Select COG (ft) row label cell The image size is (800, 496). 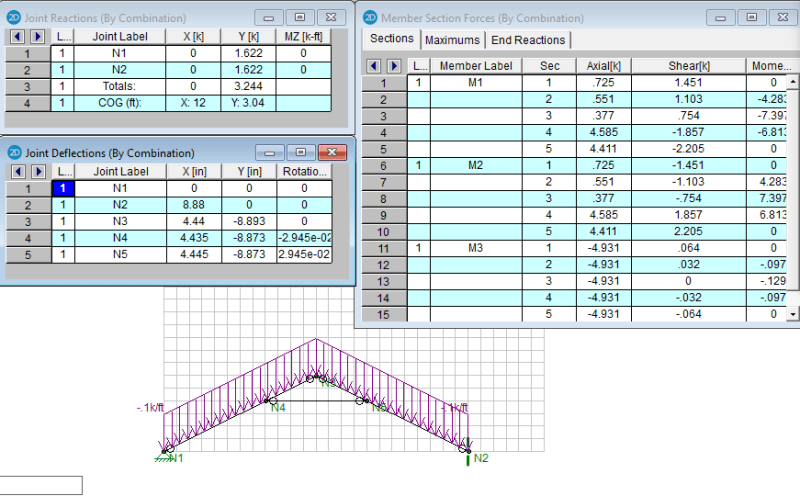coord(119,103)
